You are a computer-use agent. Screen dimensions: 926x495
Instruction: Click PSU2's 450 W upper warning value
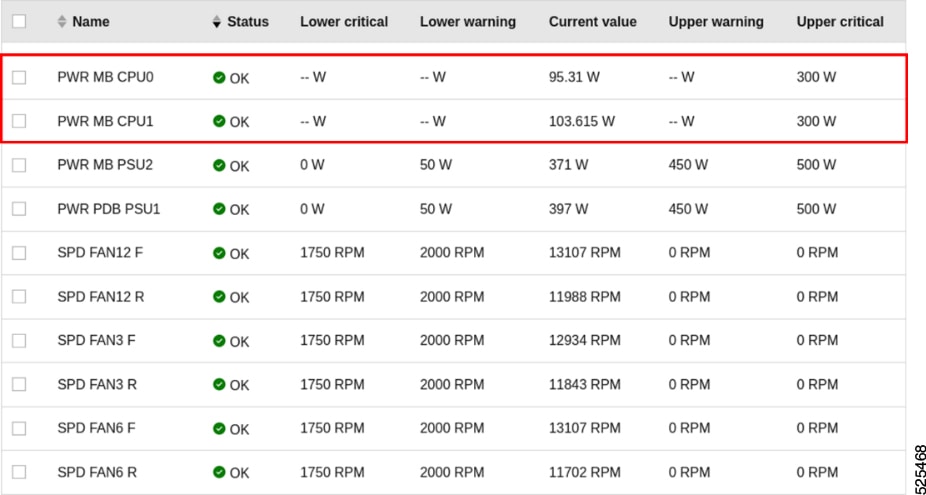click(x=688, y=165)
